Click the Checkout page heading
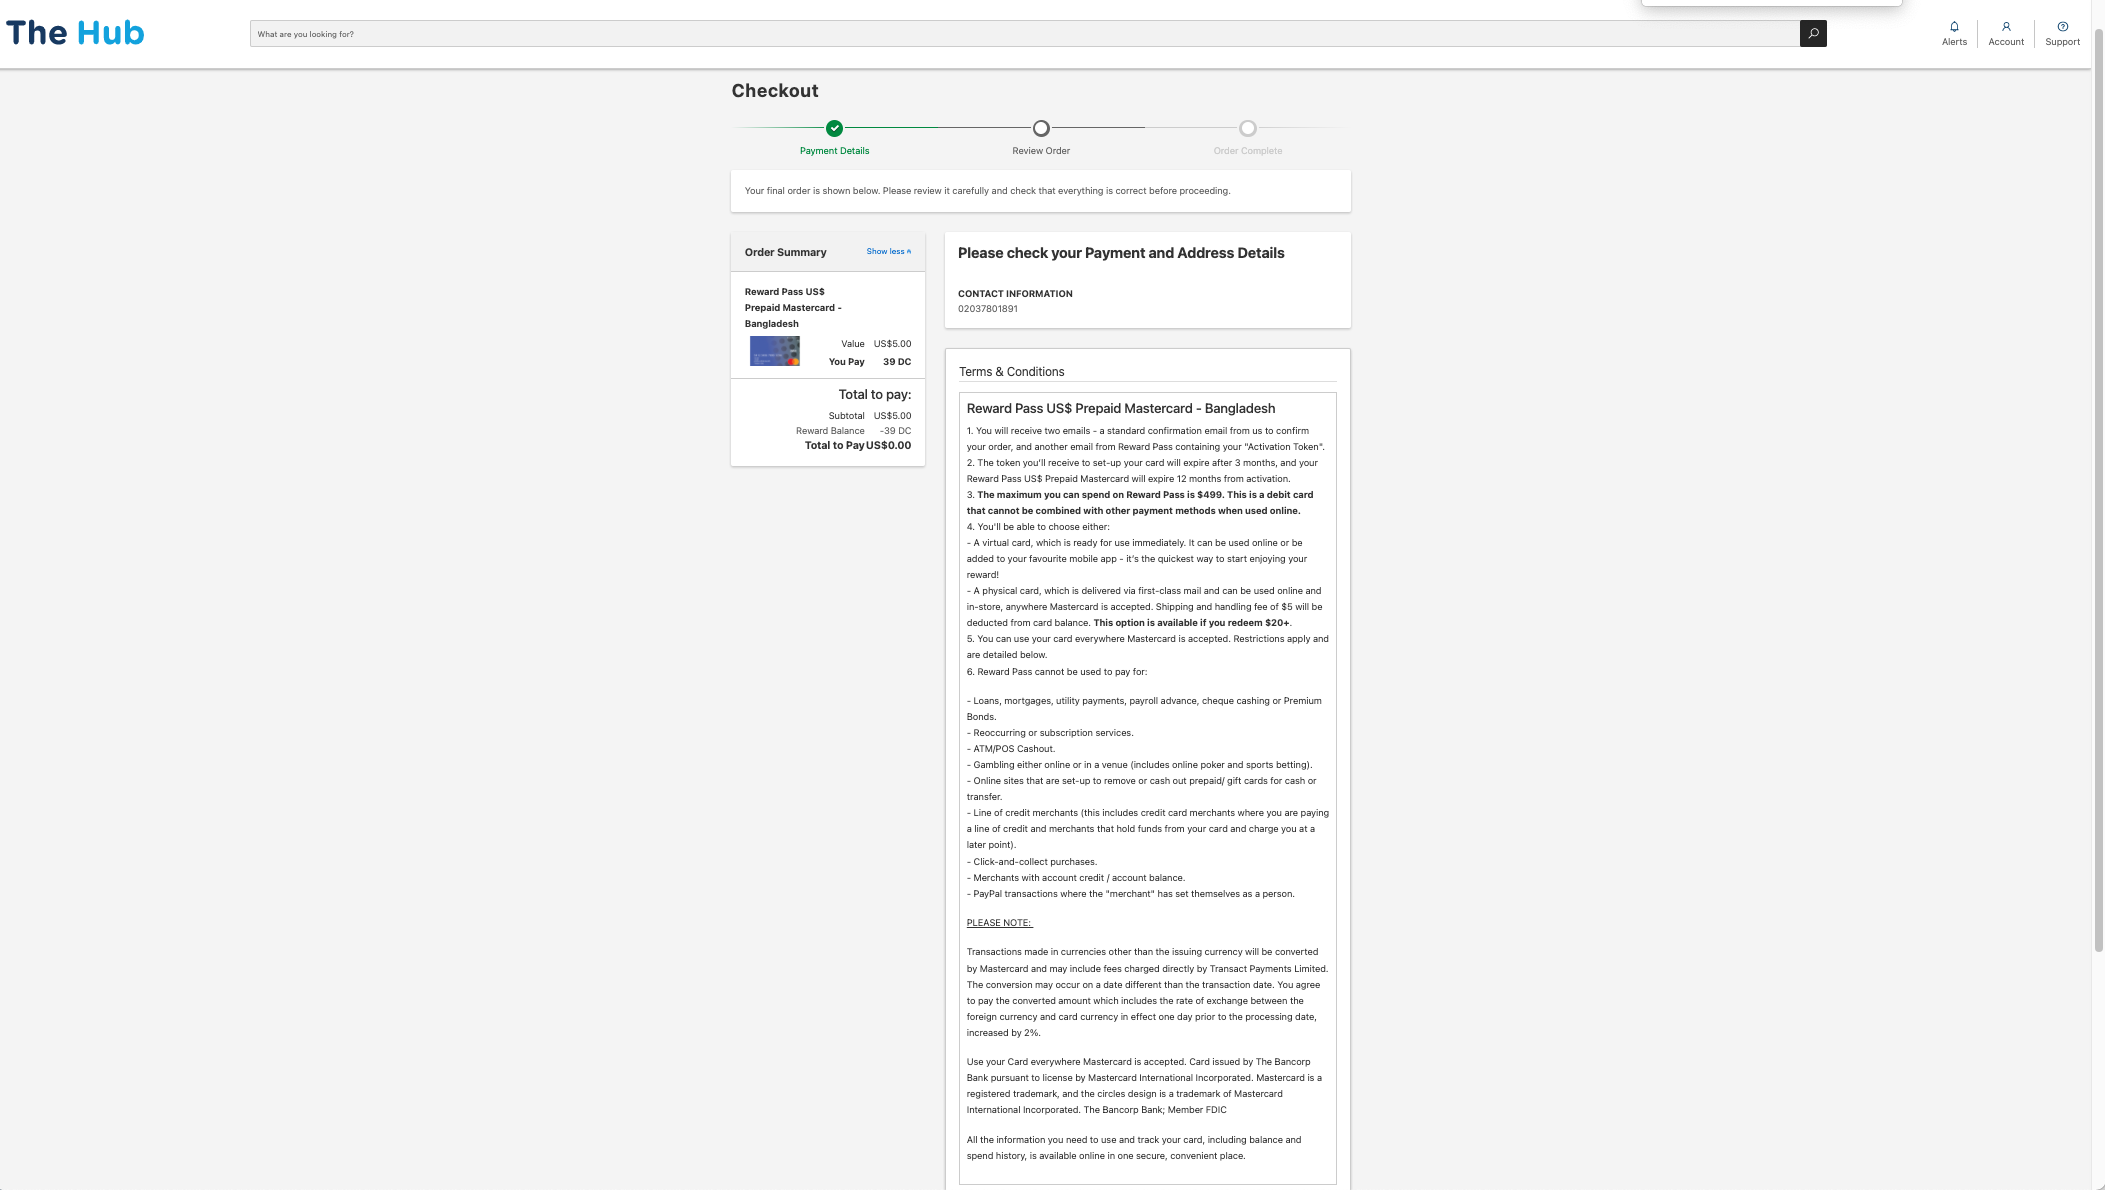2105x1190 pixels. (x=775, y=91)
